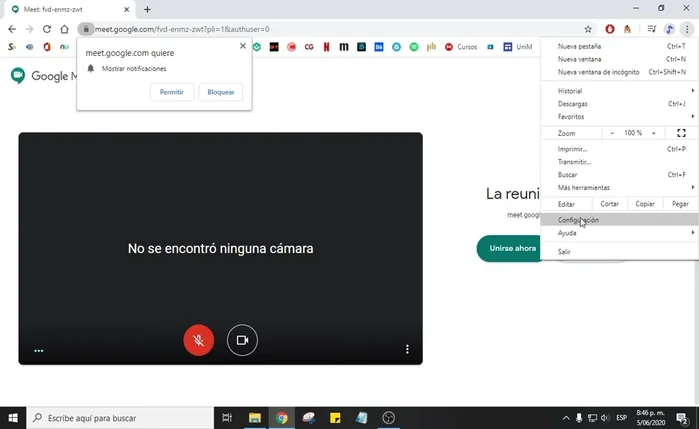Open the Spotify bookmark icon

coord(414,47)
